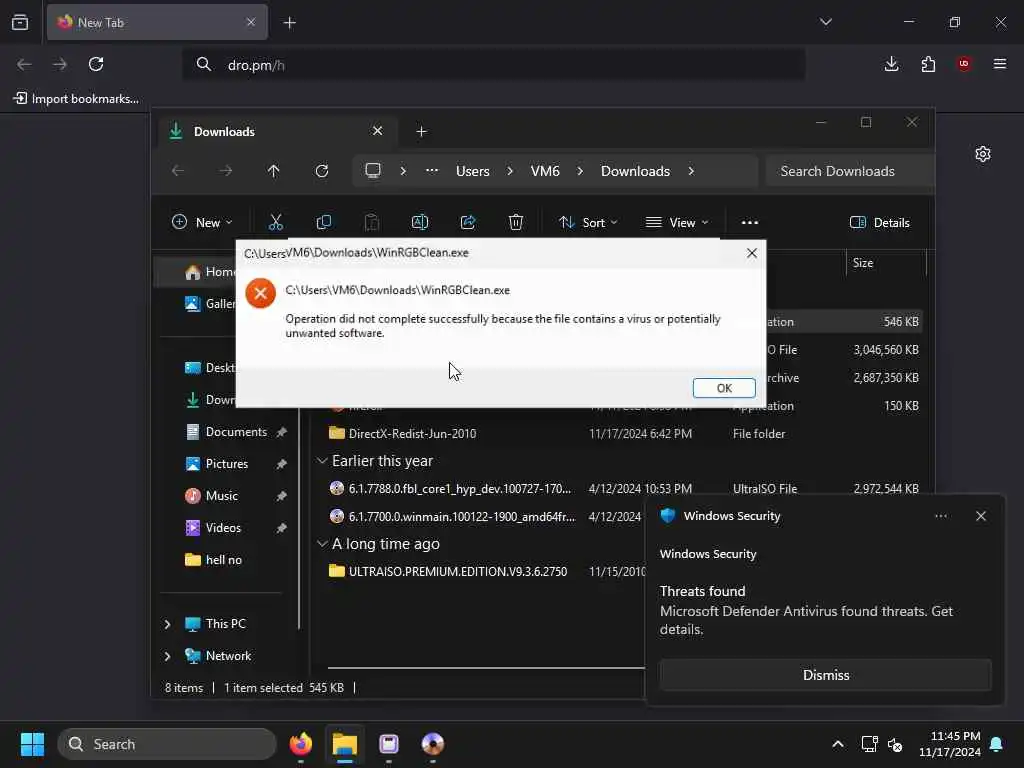
Task: Click chevron after Downloads in breadcrumb
Action: [691, 171]
